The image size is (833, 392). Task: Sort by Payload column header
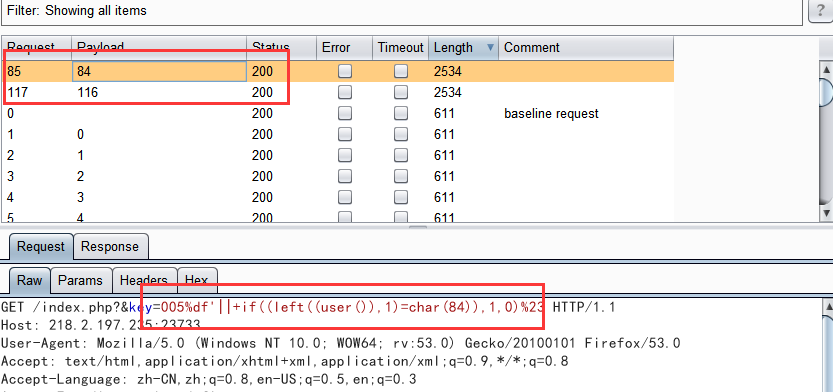(x=159, y=48)
